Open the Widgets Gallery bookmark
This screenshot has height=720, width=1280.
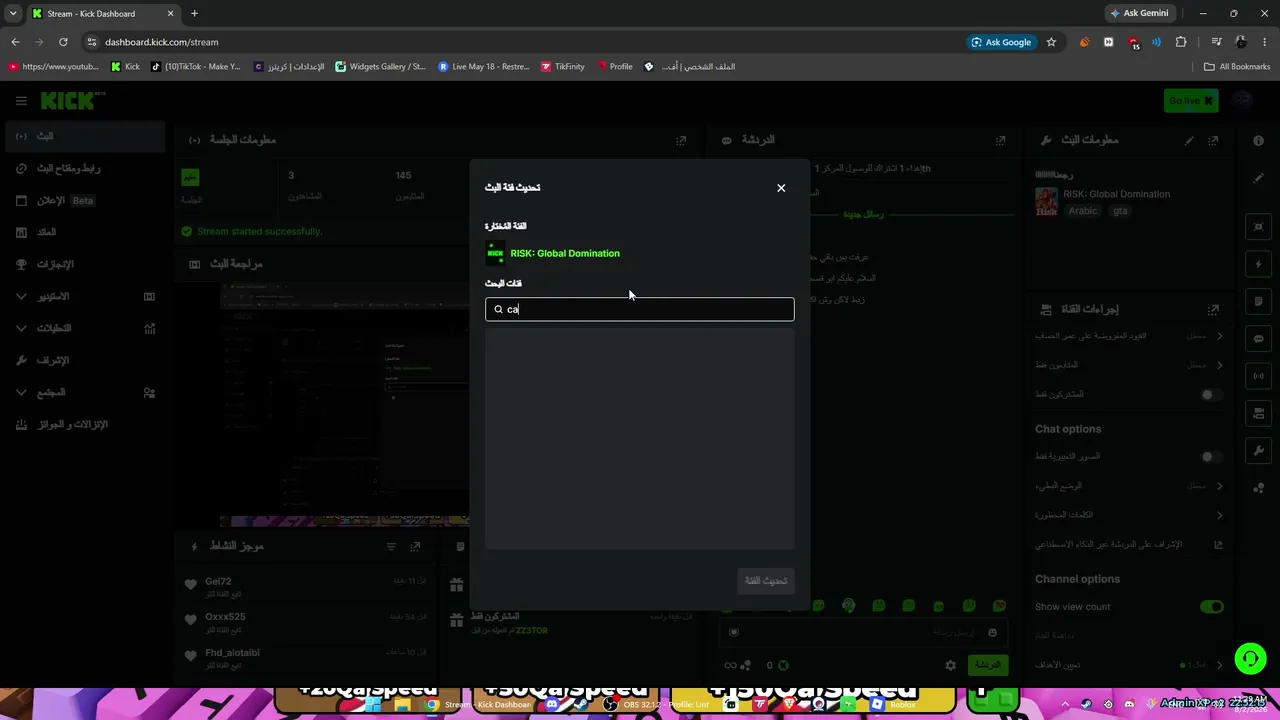click(x=381, y=67)
